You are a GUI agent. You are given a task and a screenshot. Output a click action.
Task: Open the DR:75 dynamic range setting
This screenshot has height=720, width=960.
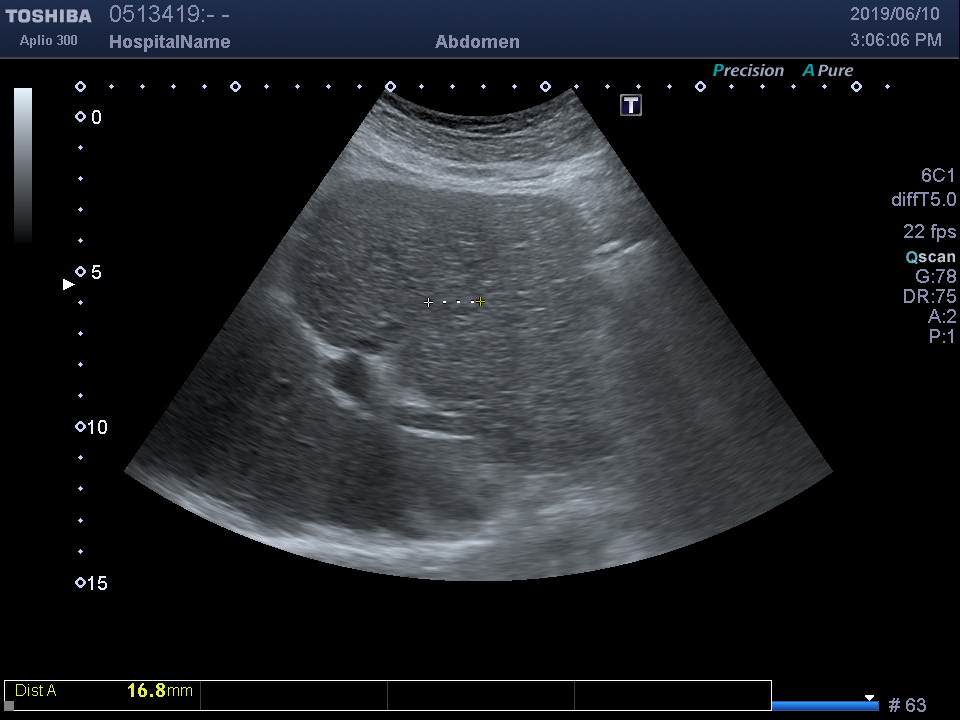point(929,297)
